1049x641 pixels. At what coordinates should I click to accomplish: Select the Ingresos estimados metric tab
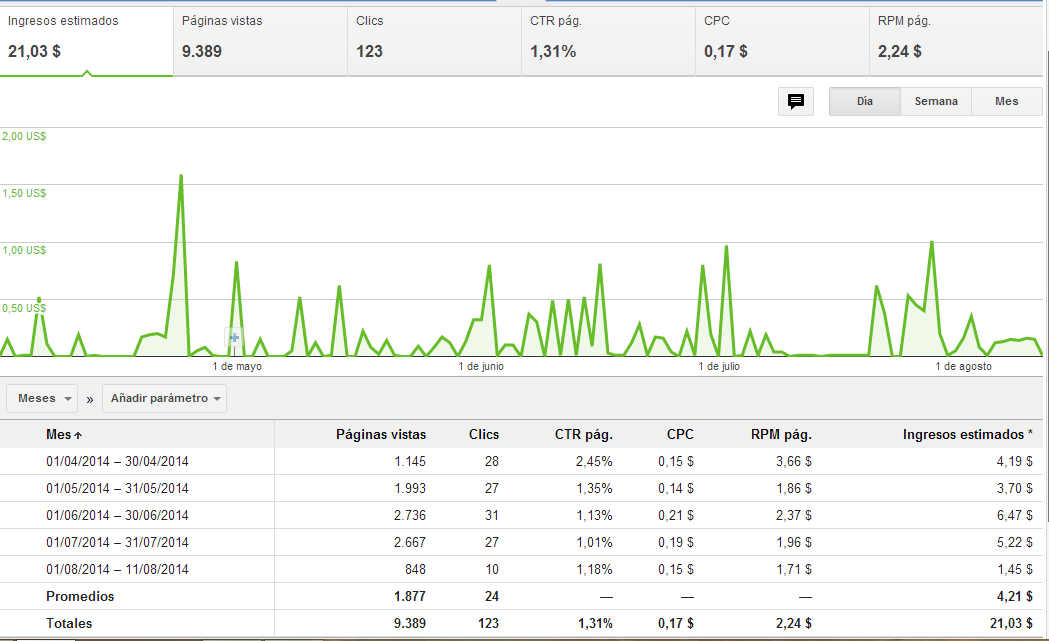click(x=86, y=41)
